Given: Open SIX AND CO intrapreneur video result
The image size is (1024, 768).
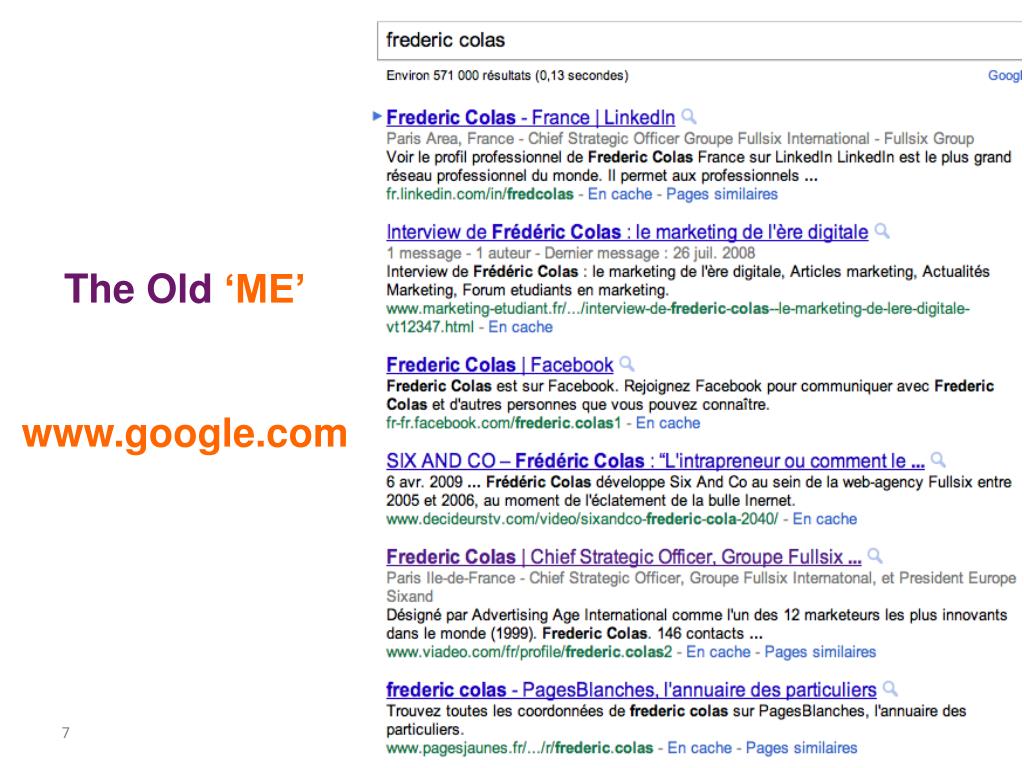Looking at the screenshot, I should tap(655, 460).
